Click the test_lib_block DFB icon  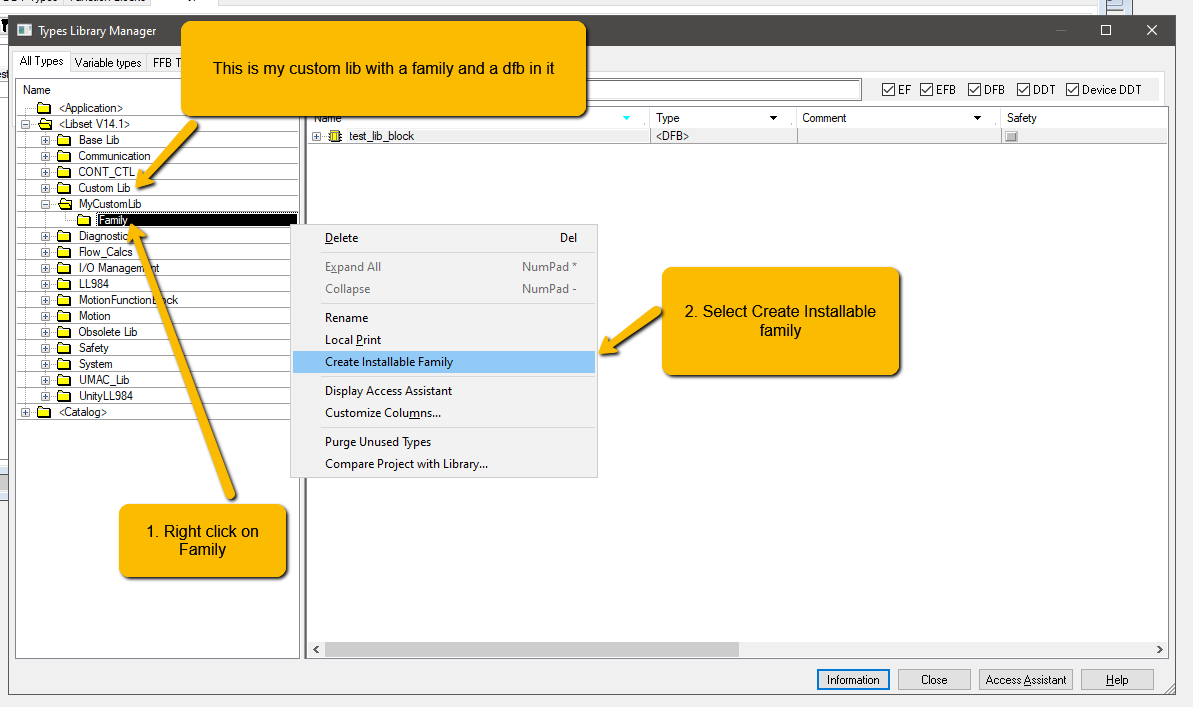335,136
